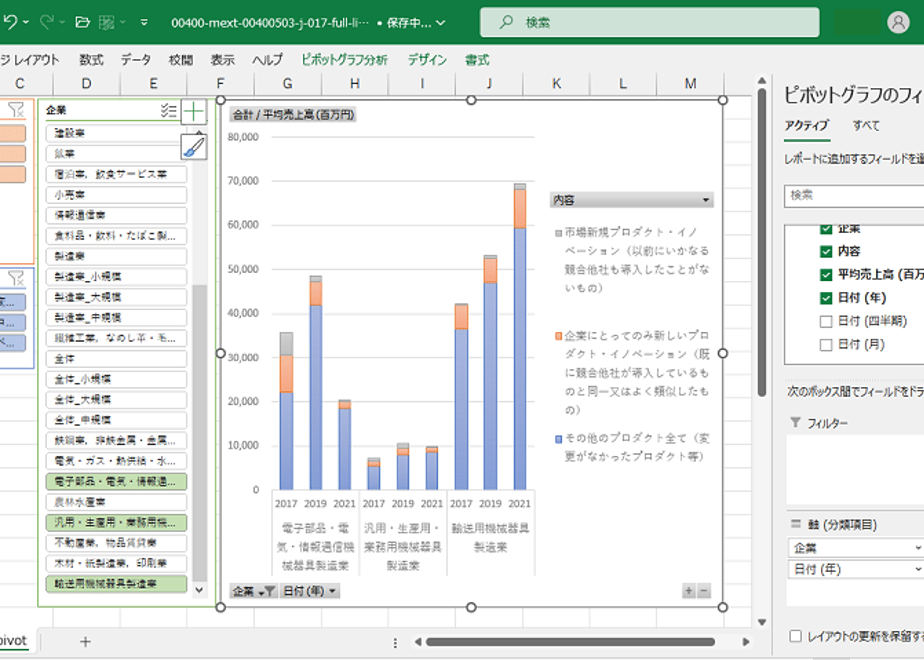Toggle the 内容 field checkbox

pos(826,251)
